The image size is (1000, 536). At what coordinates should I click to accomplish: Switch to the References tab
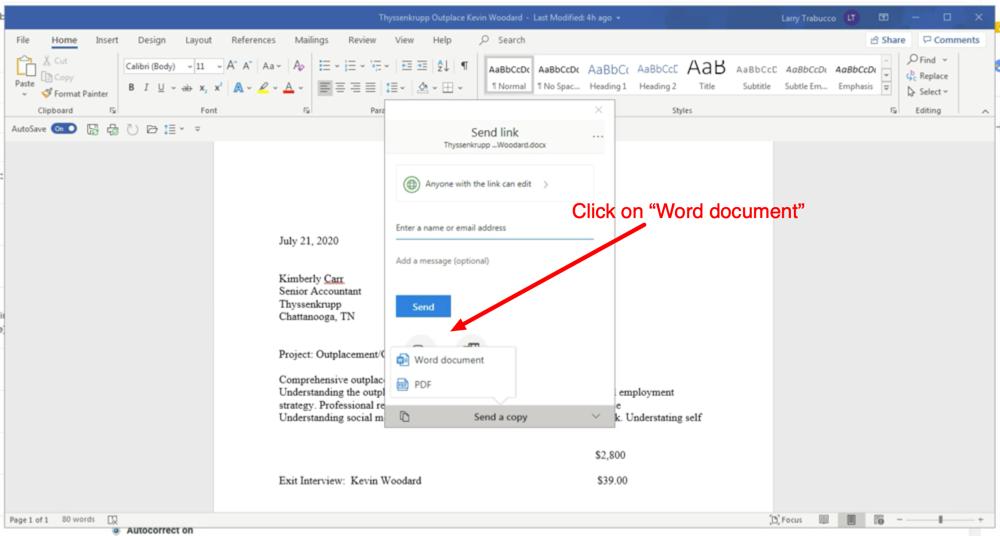(x=253, y=40)
